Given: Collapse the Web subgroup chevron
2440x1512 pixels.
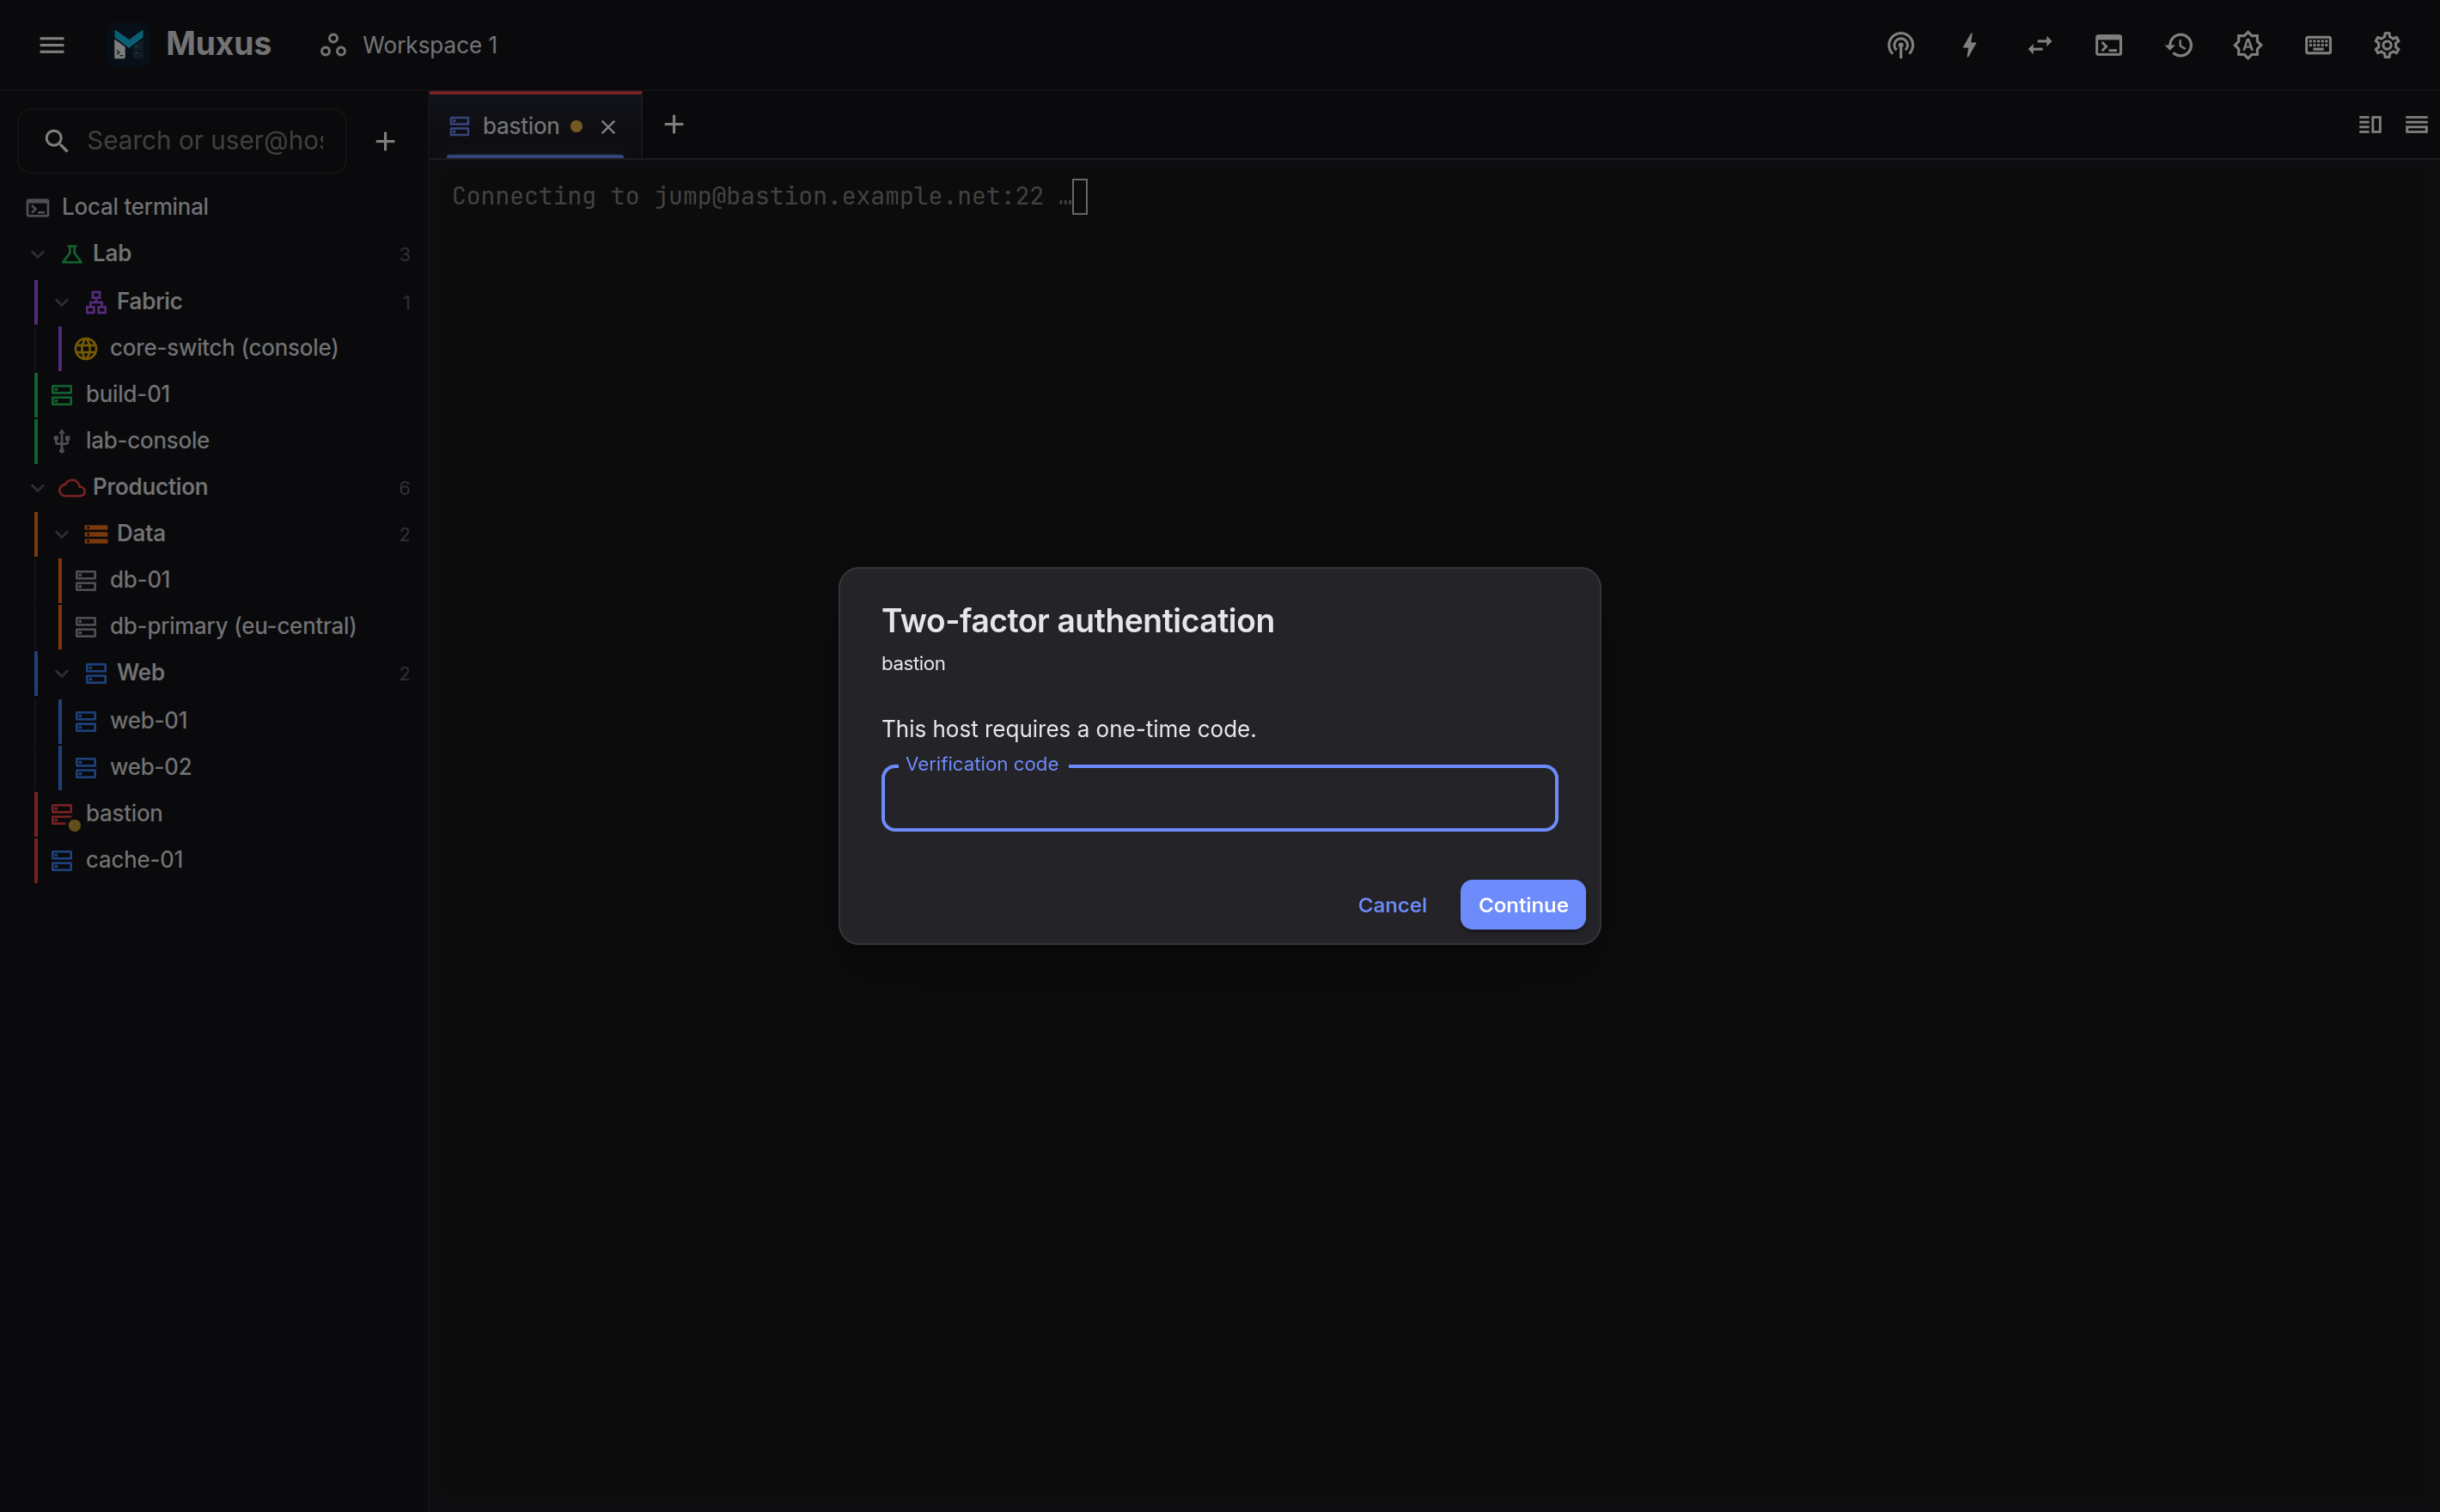Looking at the screenshot, I should pyautogui.click(x=62, y=674).
